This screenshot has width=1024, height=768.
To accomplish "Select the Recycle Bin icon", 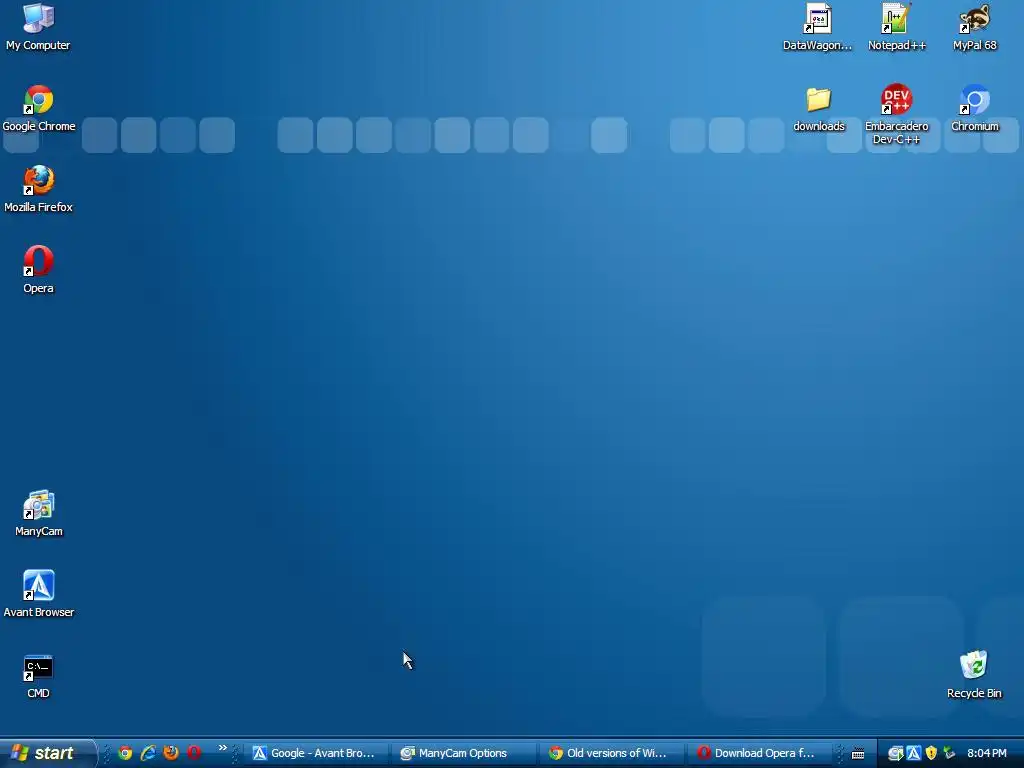I will [x=974, y=675].
